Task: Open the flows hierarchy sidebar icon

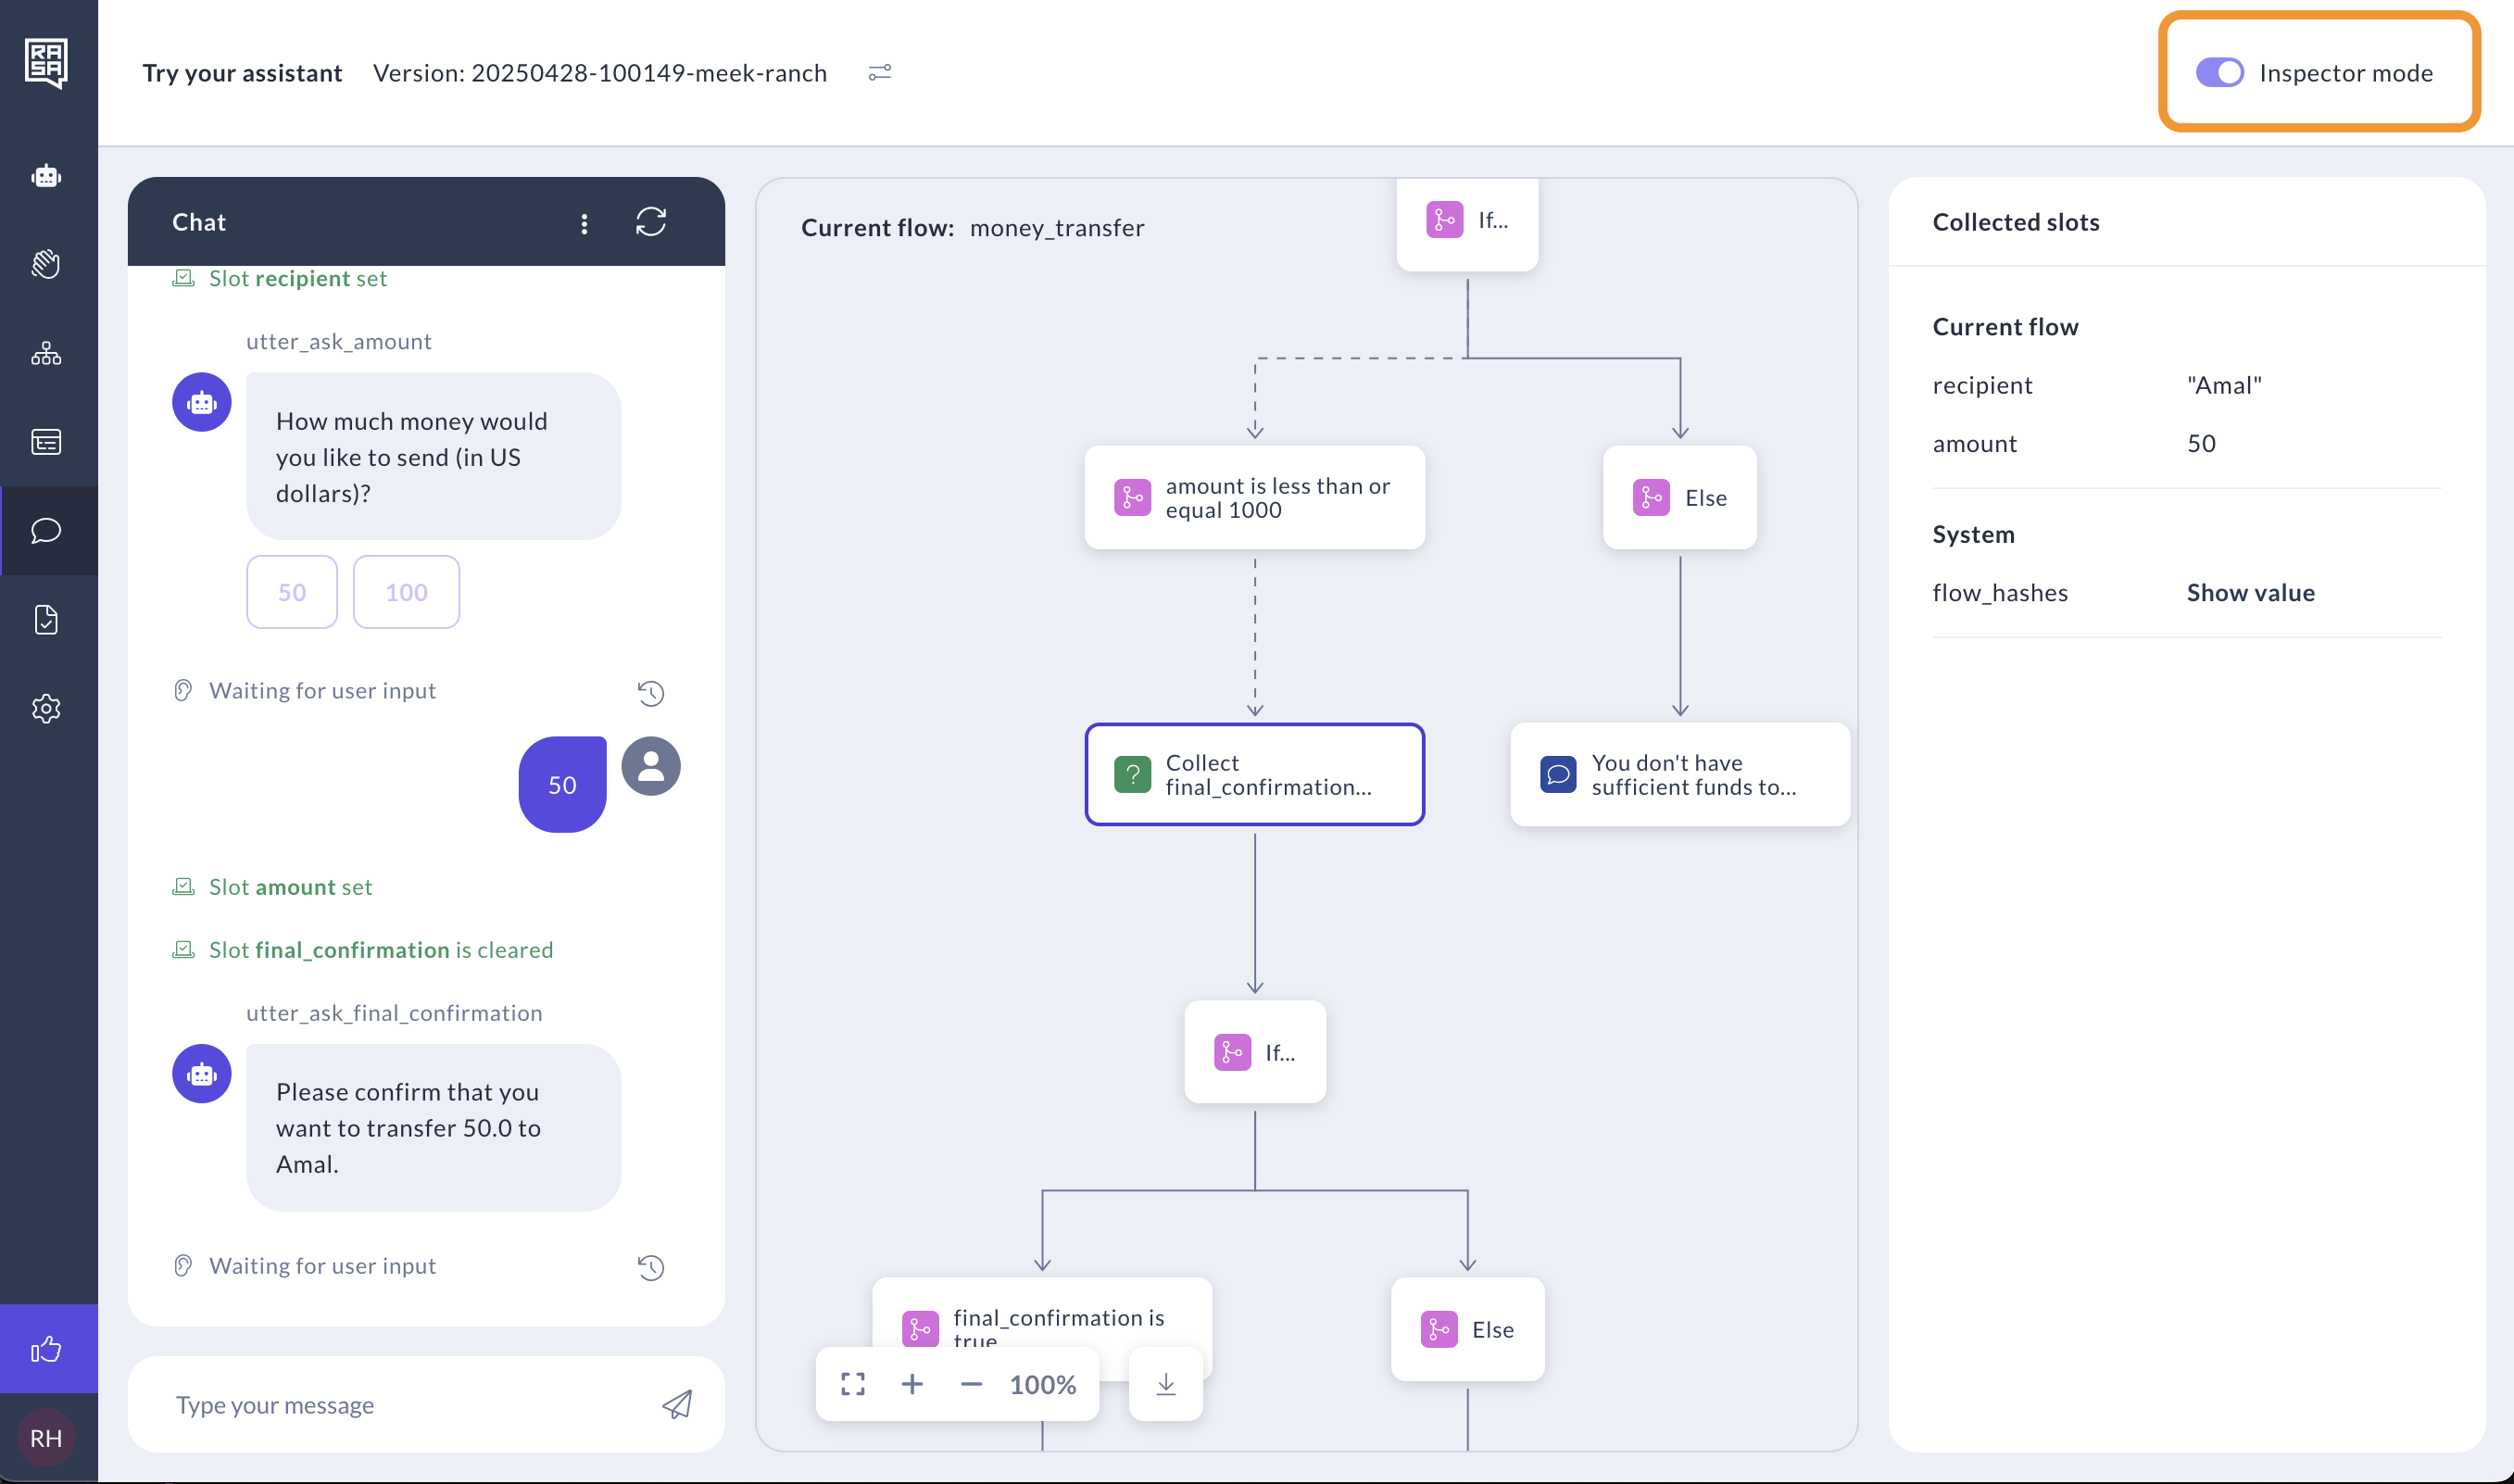Action: click(46, 354)
